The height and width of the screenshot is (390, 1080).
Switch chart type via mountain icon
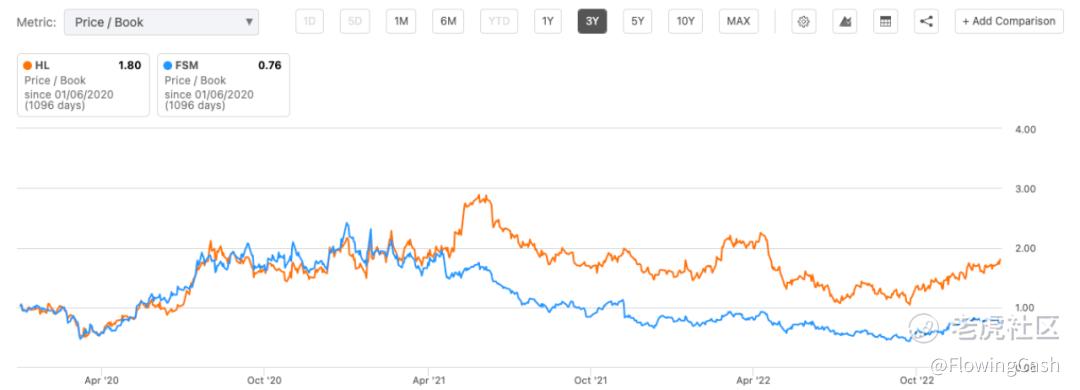(x=844, y=21)
